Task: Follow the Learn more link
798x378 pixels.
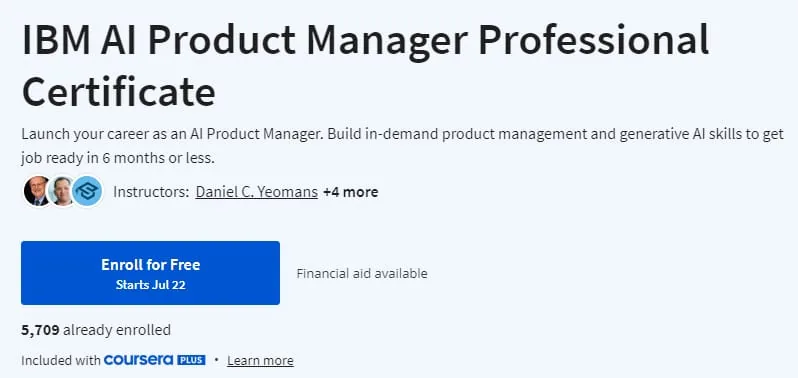Action: click(260, 361)
